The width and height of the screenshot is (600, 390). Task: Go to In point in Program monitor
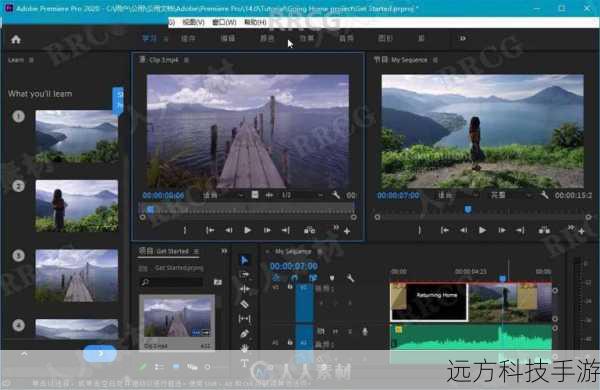click(444, 230)
